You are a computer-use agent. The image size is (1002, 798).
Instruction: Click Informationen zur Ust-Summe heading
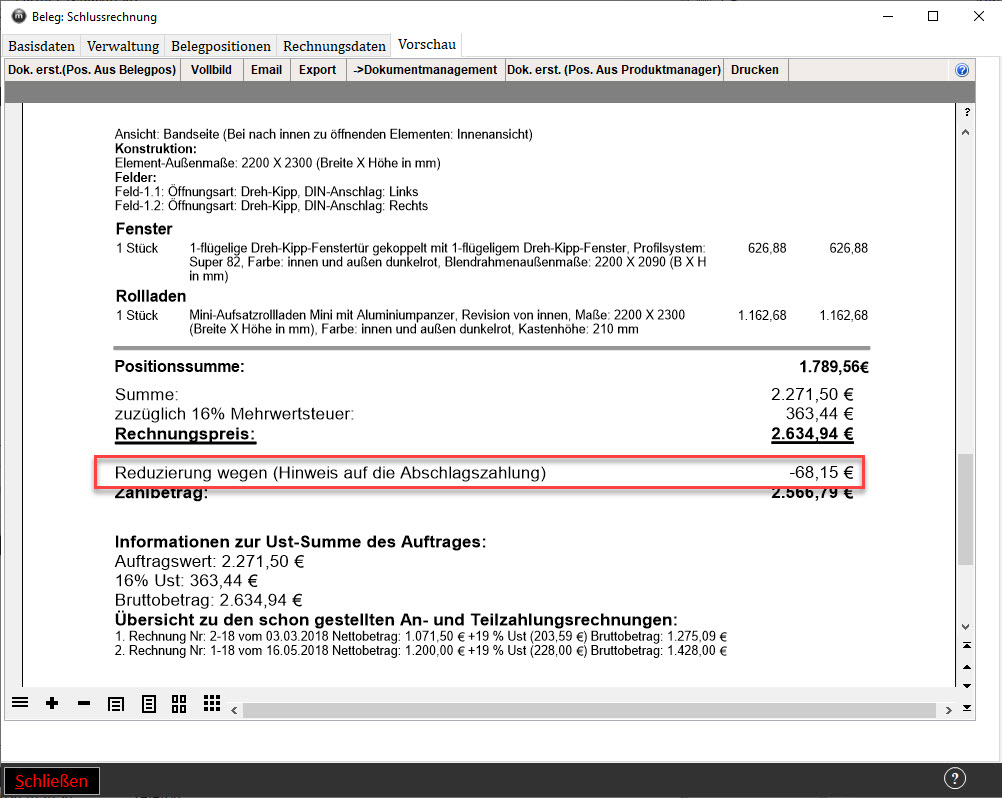300,542
